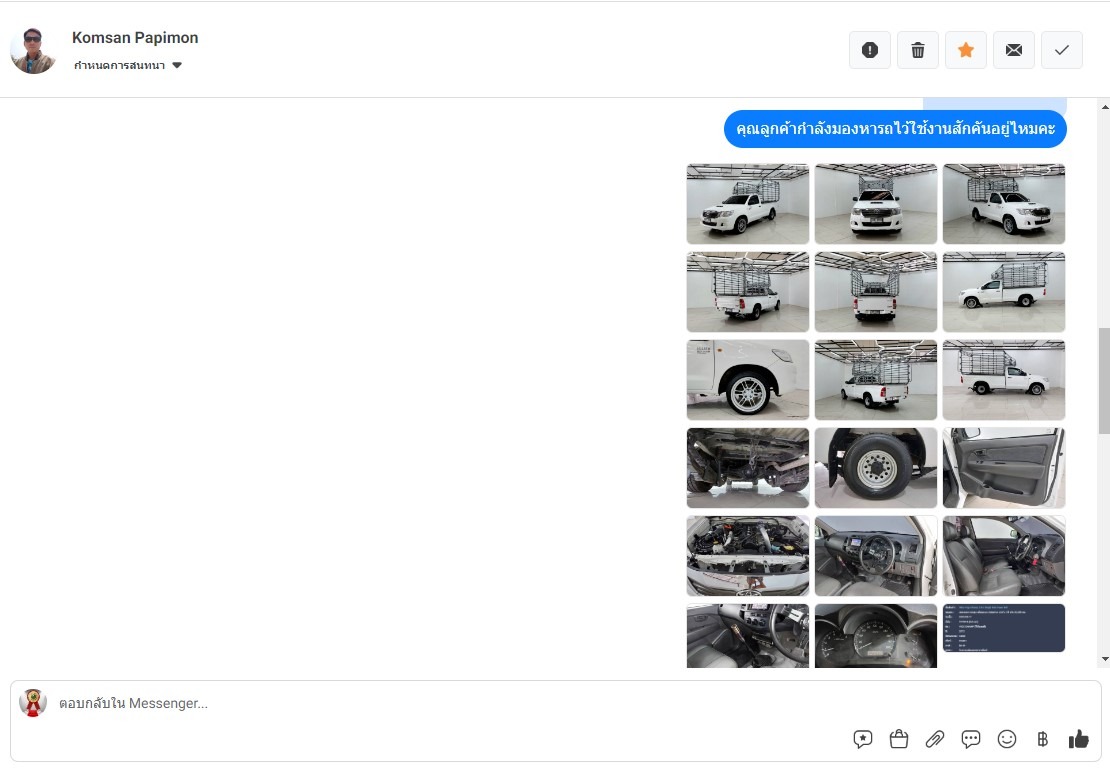Open the dark vehicle specification sheet image
Image resolution: width=1110 pixels, height=771 pixels.
[x=1004, y=628]
